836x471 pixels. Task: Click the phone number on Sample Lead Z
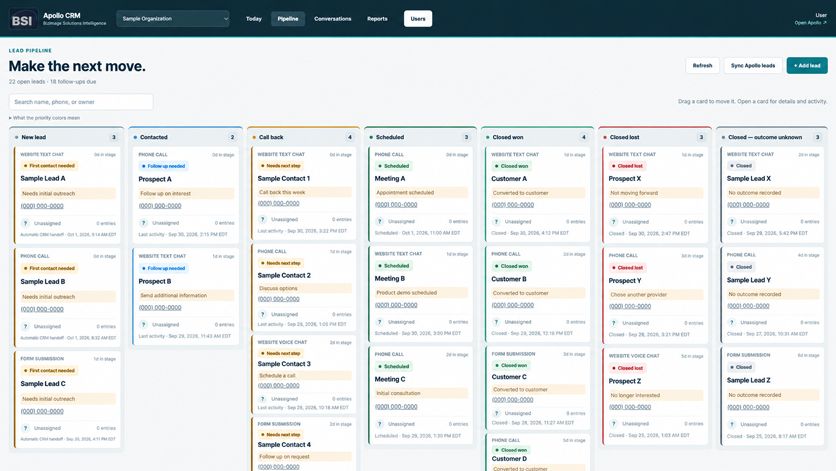749,408
